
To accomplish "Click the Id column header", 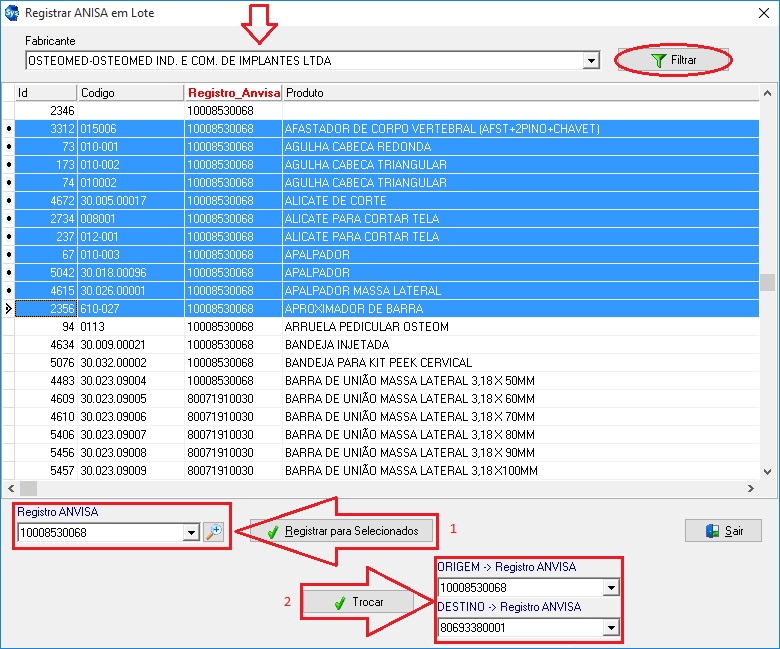I will point(45,93).
